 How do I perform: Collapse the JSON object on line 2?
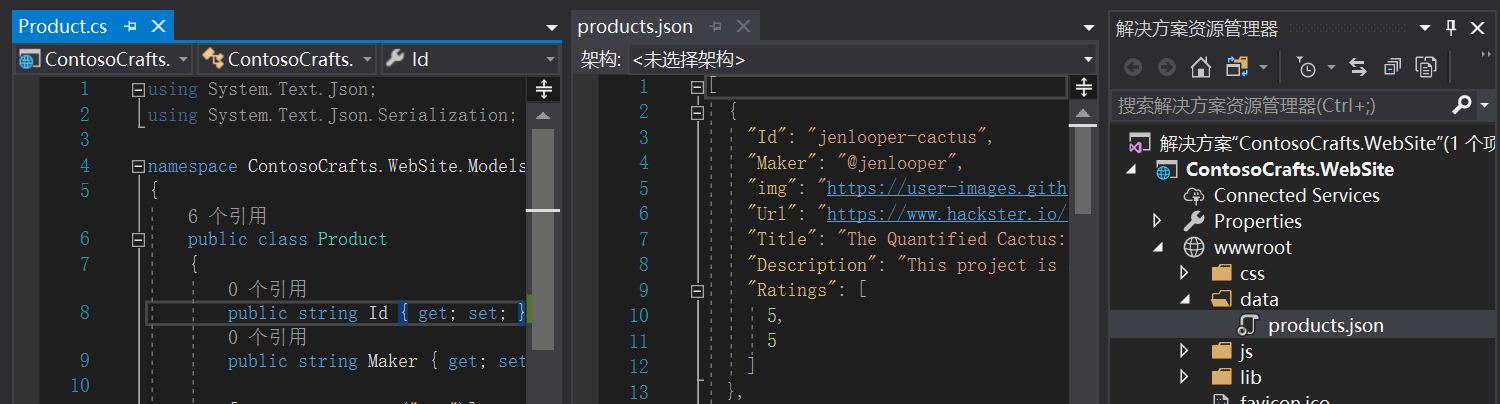(698, 112)
